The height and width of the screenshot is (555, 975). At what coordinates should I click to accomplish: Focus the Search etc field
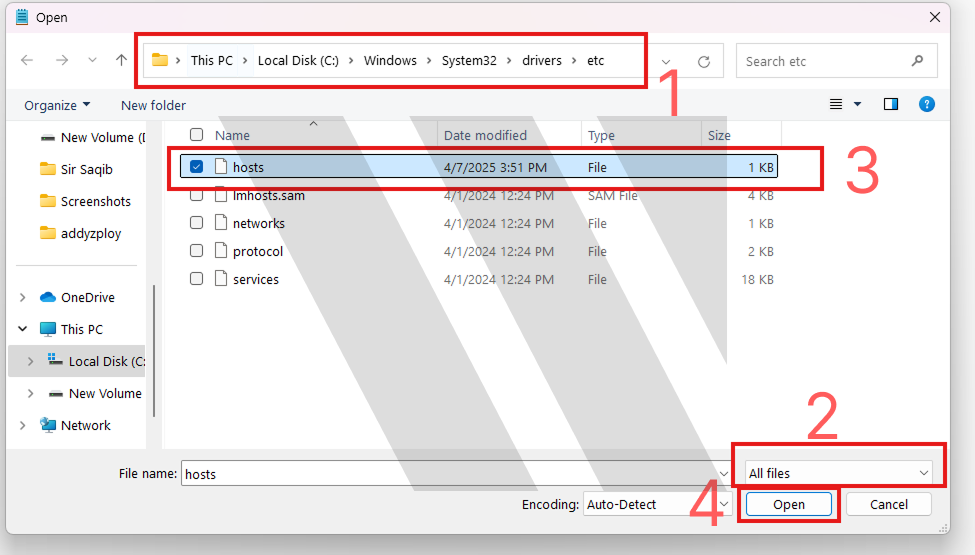(836, 61)
